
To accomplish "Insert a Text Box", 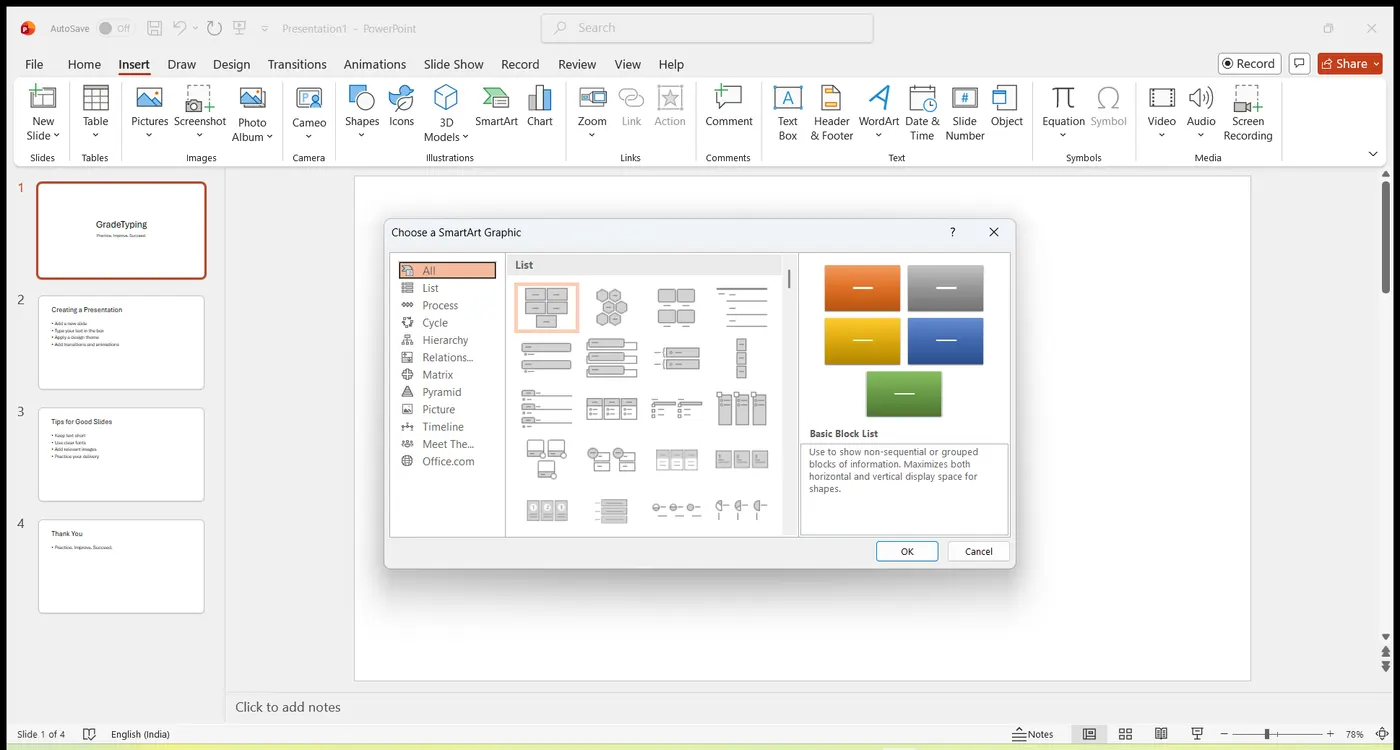I will tap(788, 113).
